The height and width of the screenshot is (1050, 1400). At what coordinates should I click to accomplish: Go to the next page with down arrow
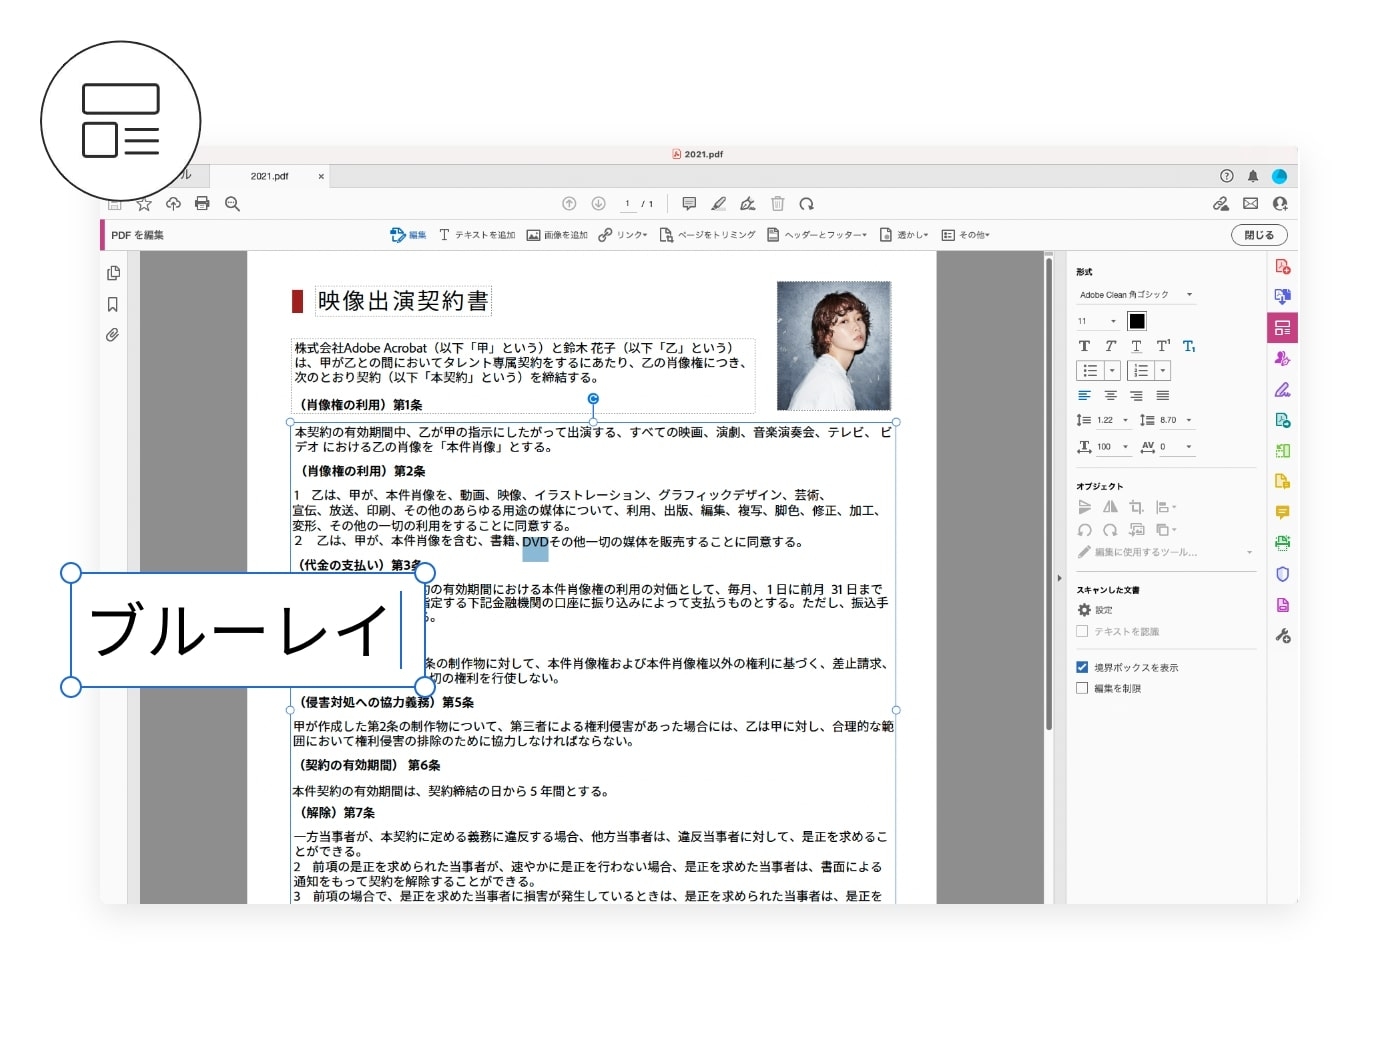tap(598, 204)
